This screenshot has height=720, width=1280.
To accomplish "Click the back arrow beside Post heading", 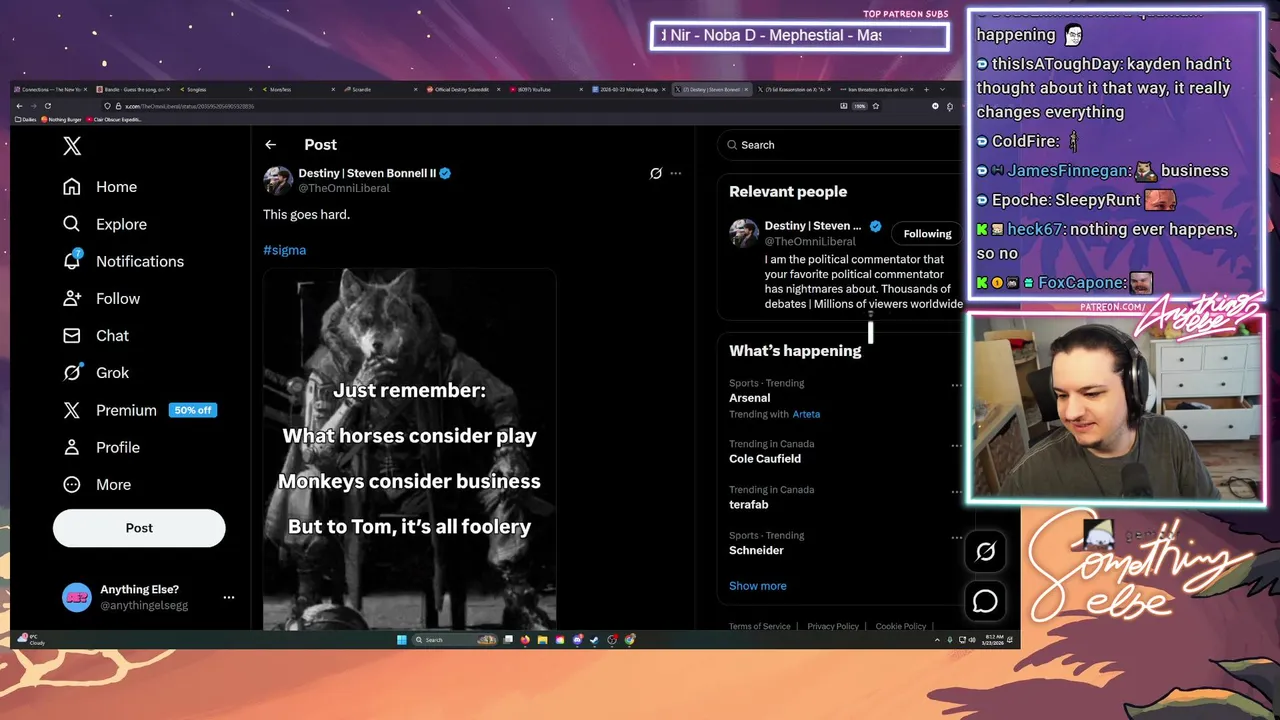I will point(270,145).
